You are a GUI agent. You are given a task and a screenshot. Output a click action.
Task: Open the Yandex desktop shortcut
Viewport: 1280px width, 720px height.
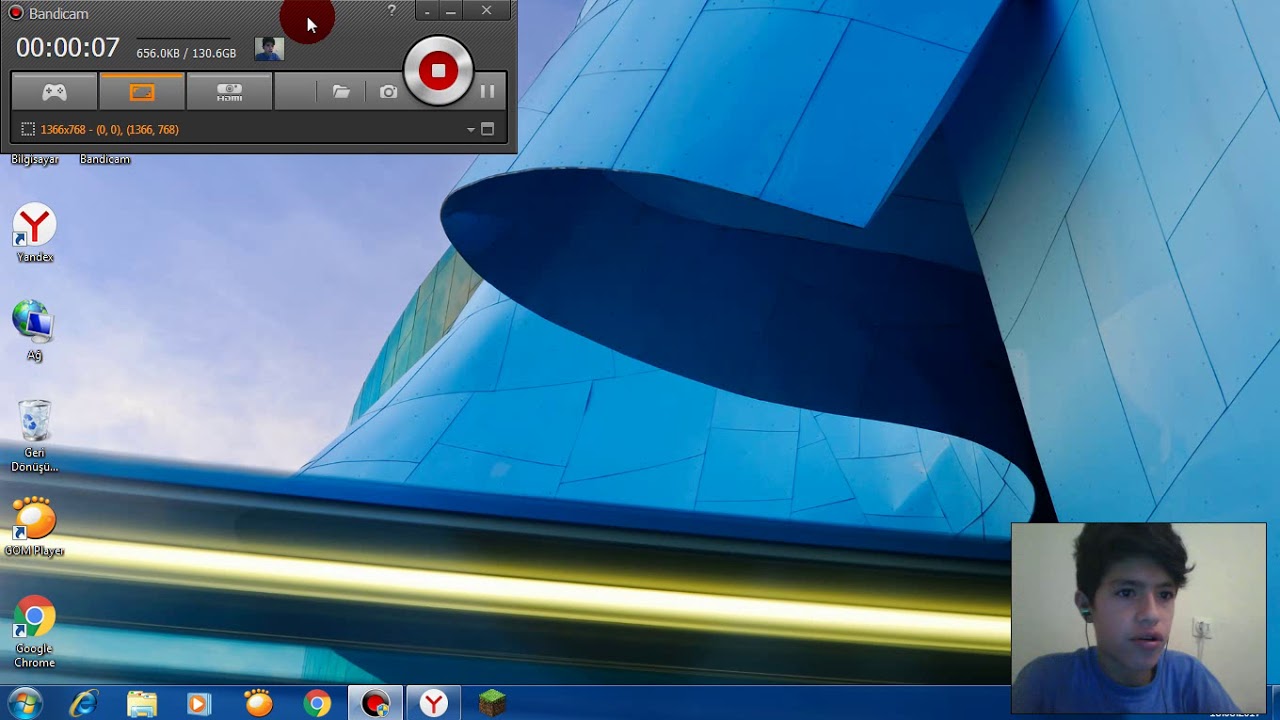[34, 234]
